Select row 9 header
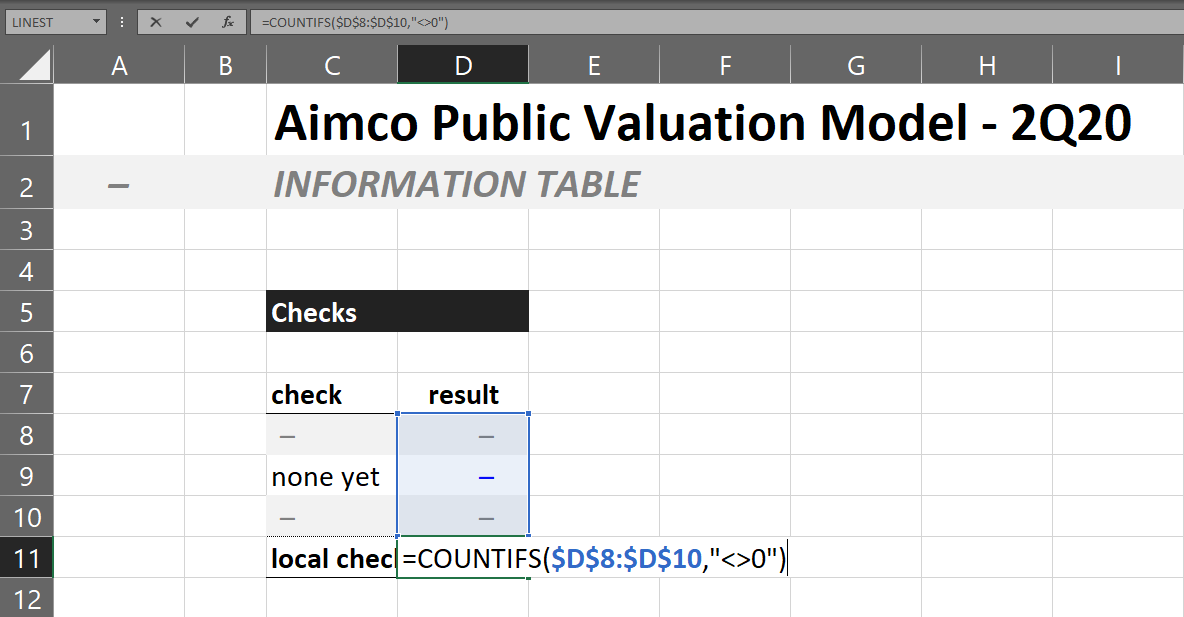This screenshot has width=1184, height=617. point(26,476)
